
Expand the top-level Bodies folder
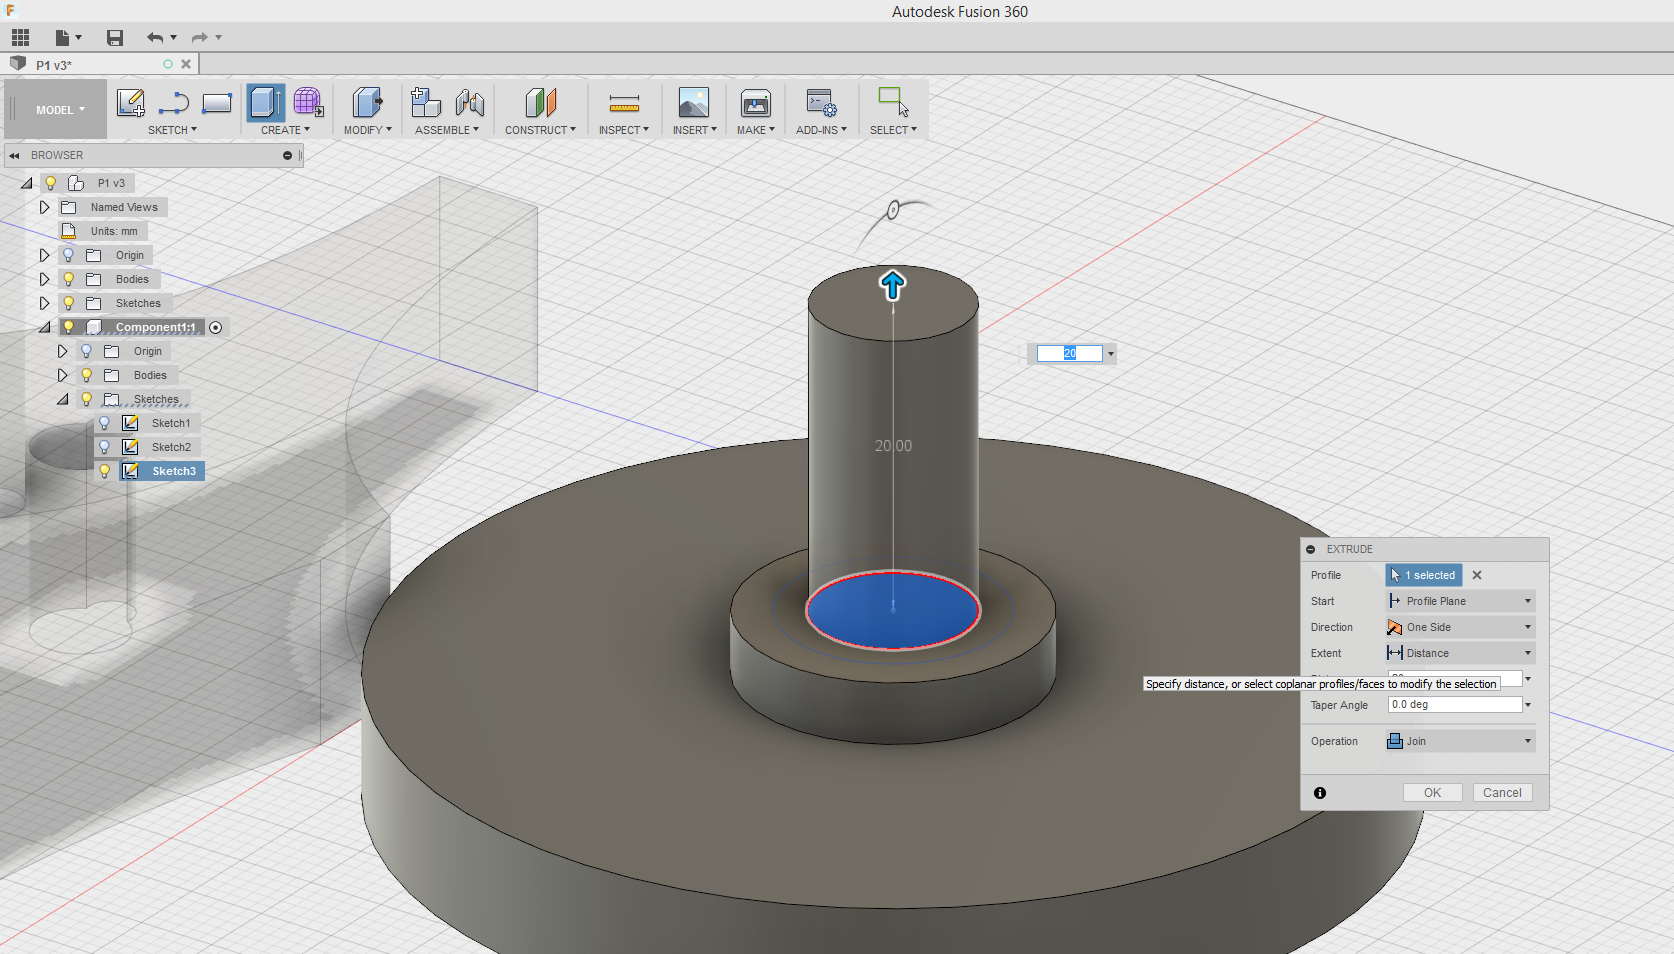[x=44, y=279]
